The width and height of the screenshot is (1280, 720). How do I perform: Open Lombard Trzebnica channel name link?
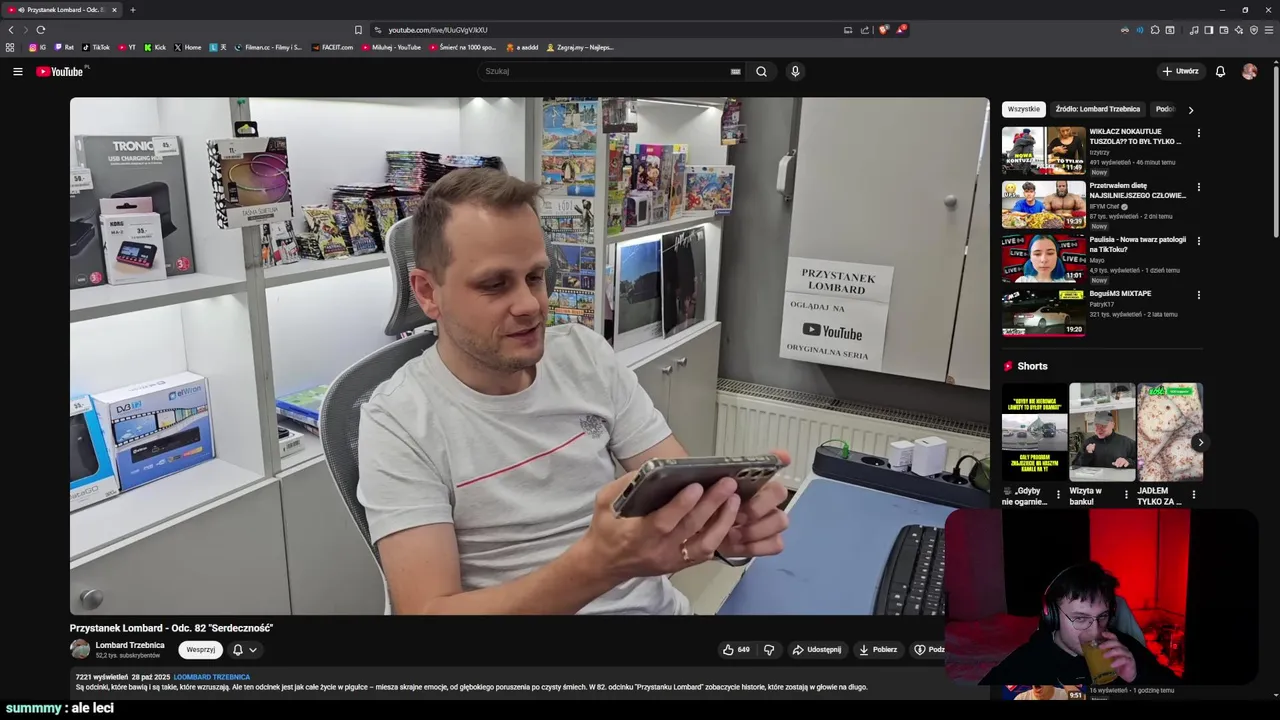(130, 645)
